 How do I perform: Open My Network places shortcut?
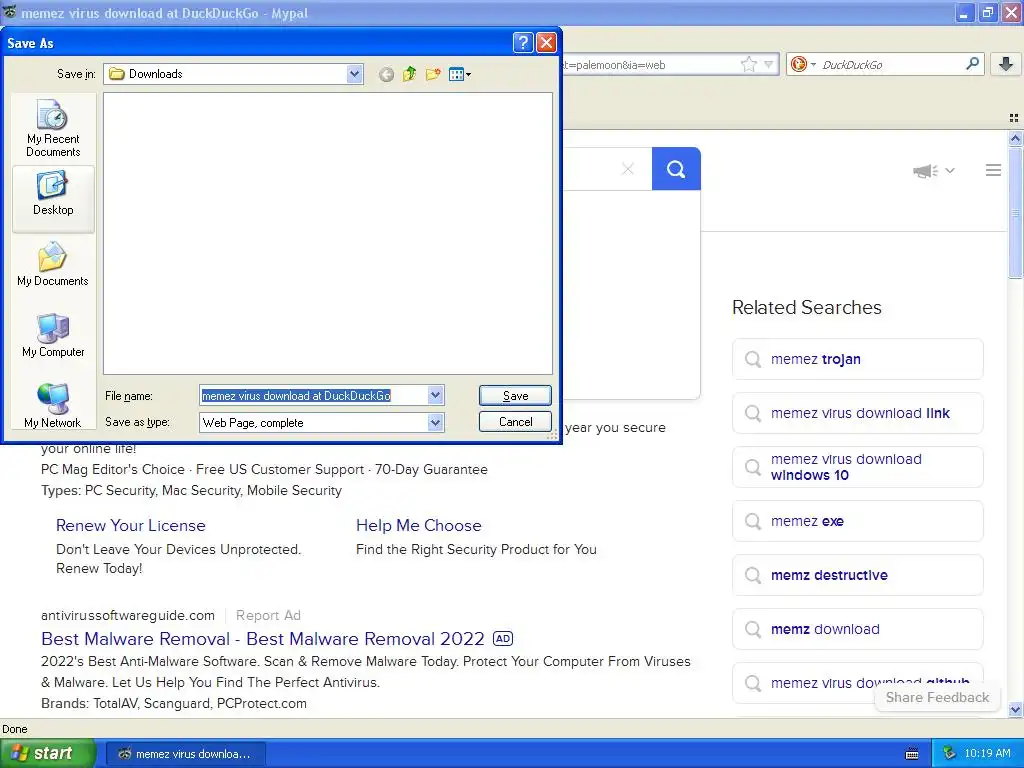(x=53, y=406)
